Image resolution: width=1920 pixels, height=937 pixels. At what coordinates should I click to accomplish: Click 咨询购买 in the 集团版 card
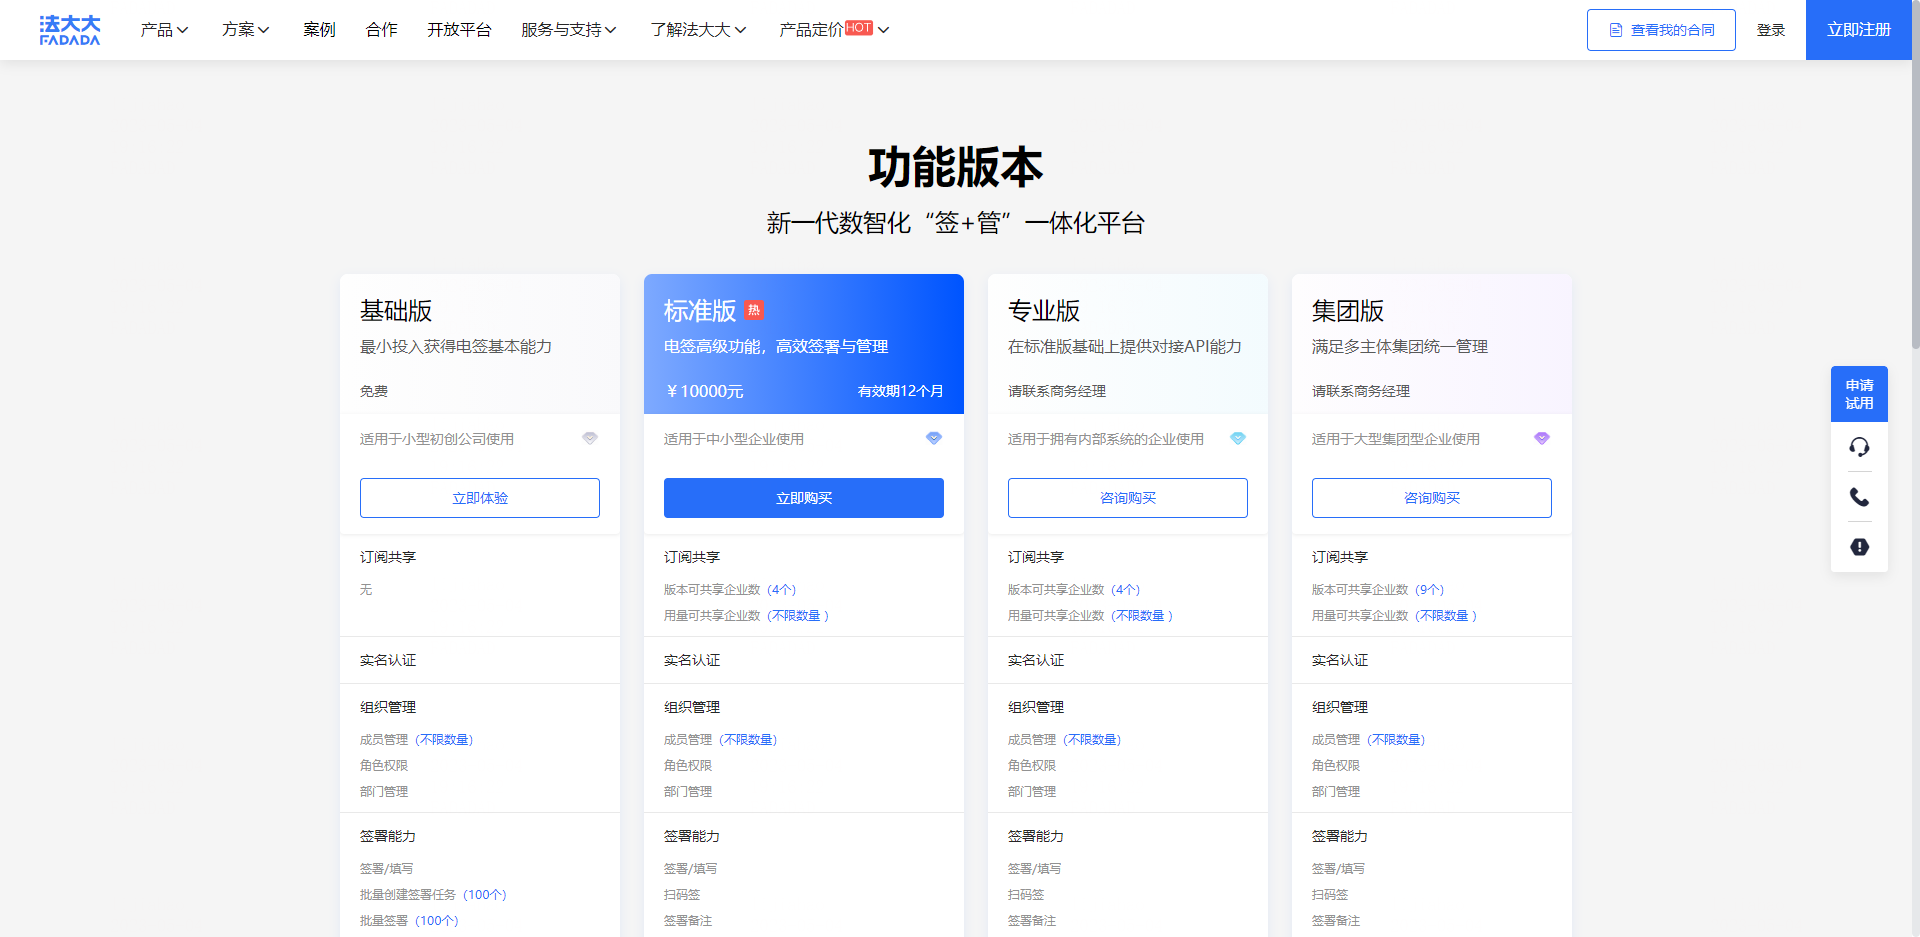[x=1432, y=498]
